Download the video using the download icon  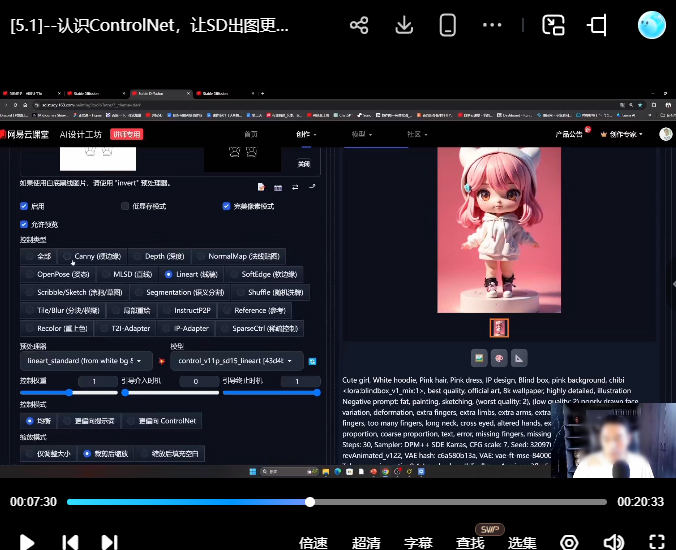(x=404, y=26)
